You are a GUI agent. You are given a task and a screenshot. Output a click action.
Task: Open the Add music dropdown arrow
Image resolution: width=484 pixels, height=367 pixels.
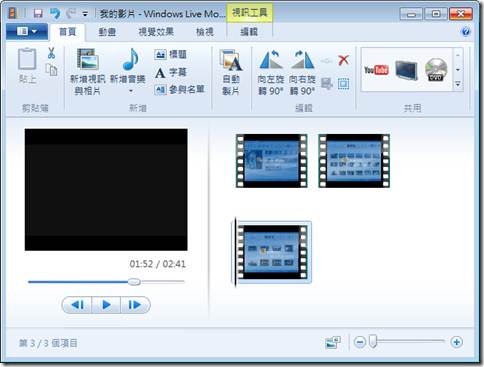[131, 91]
